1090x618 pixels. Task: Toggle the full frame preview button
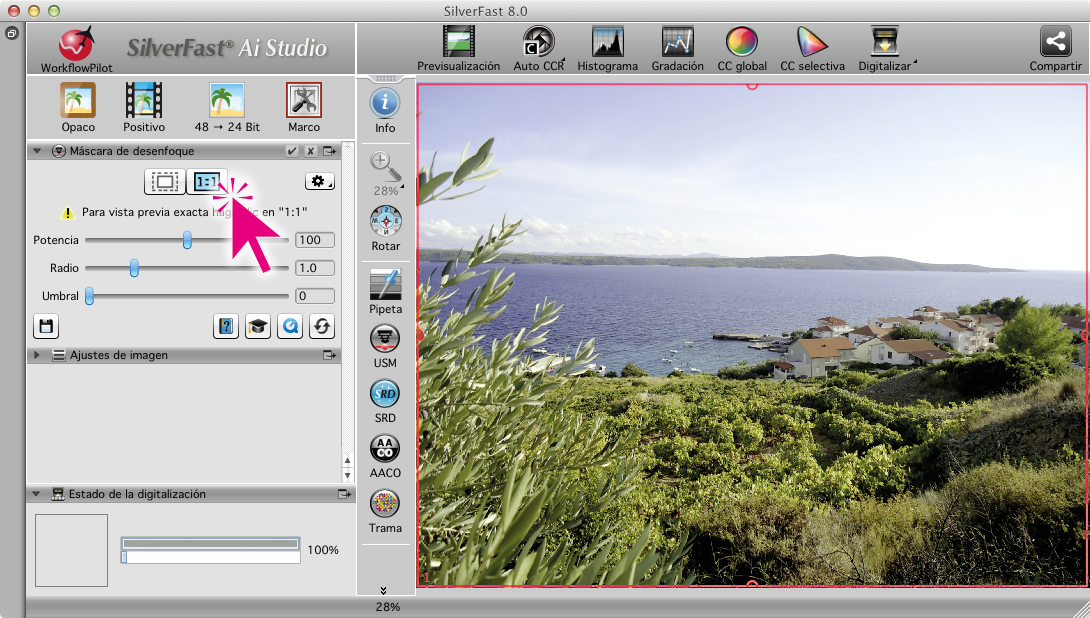[165, 181]
